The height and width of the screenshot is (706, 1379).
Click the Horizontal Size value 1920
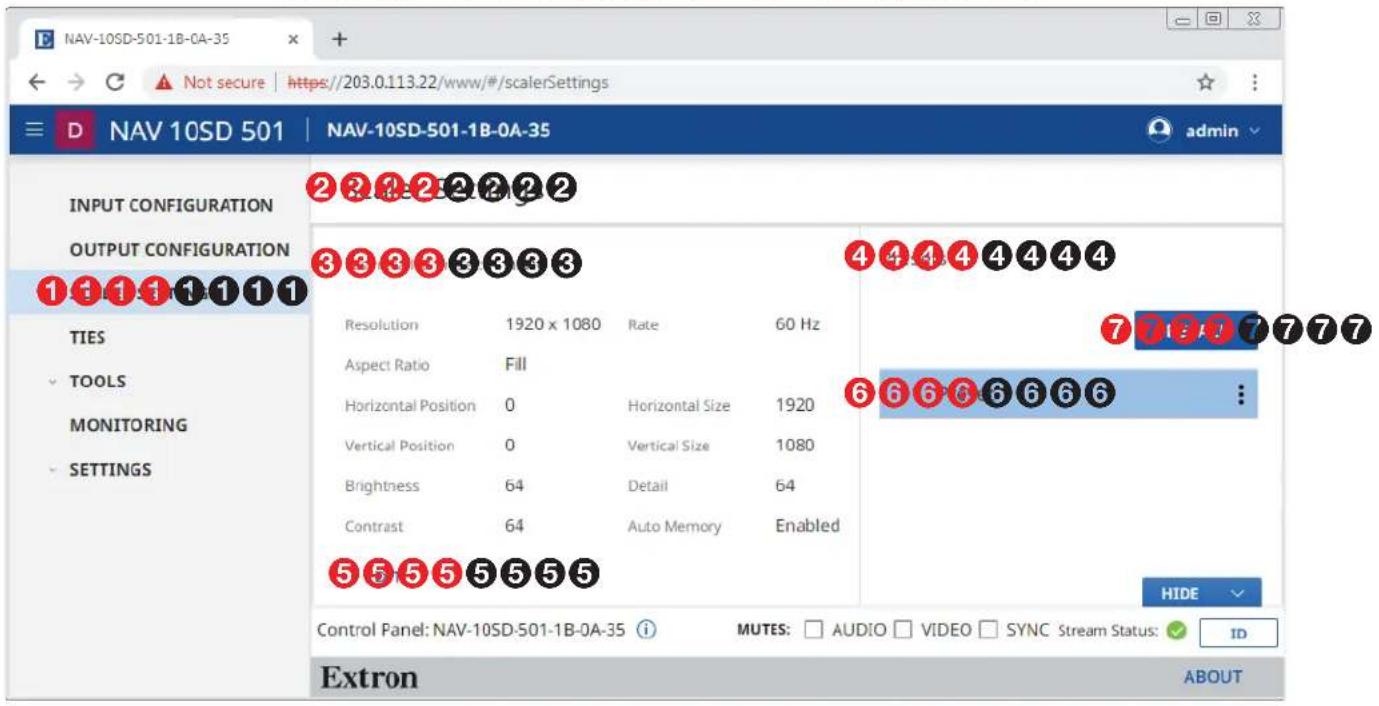794,405
